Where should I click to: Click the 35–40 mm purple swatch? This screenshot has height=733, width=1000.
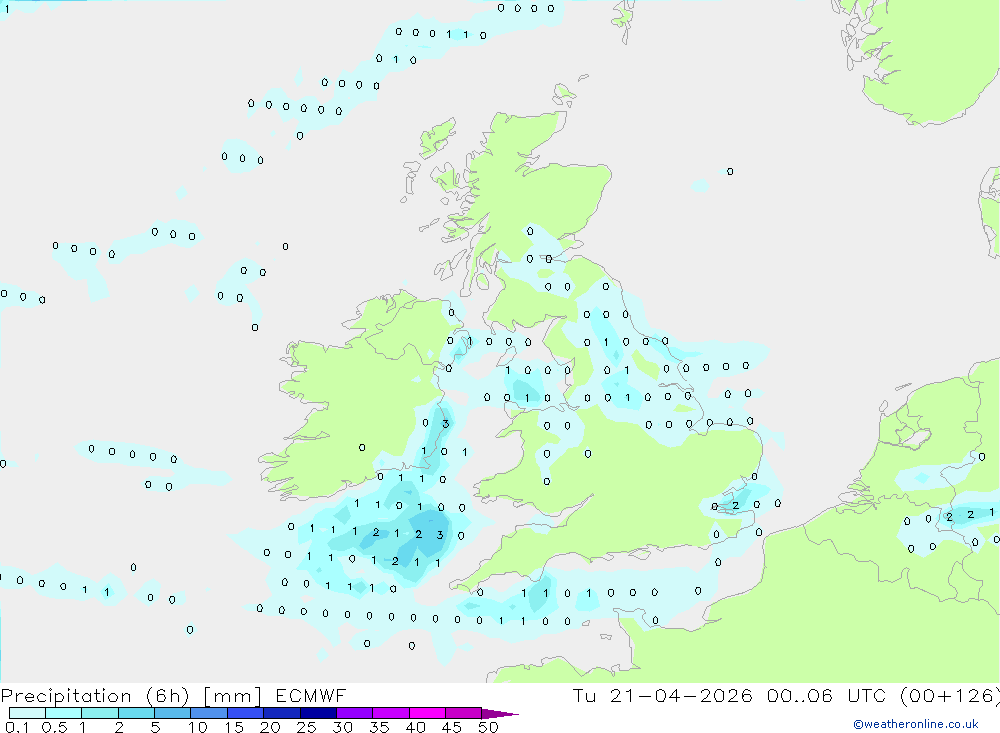pos(391,713)
